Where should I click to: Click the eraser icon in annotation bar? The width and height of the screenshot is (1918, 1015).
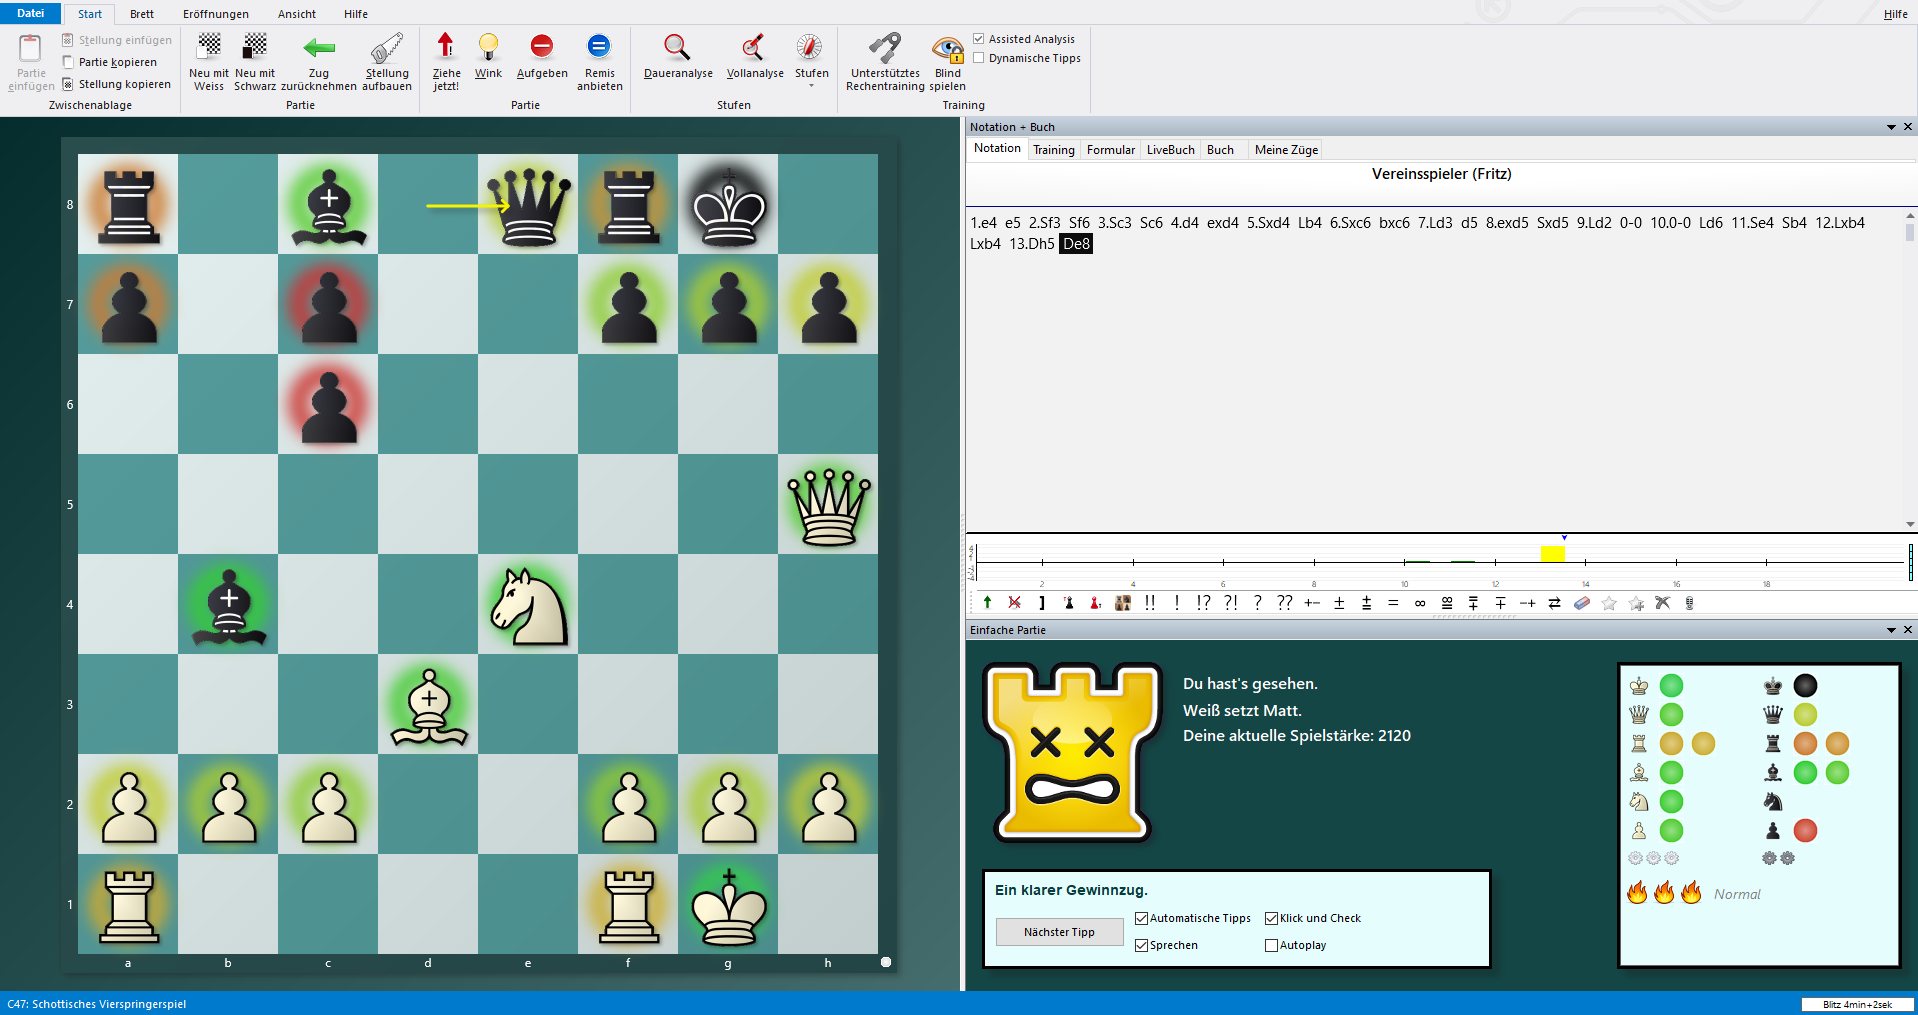coord(1582,603)
